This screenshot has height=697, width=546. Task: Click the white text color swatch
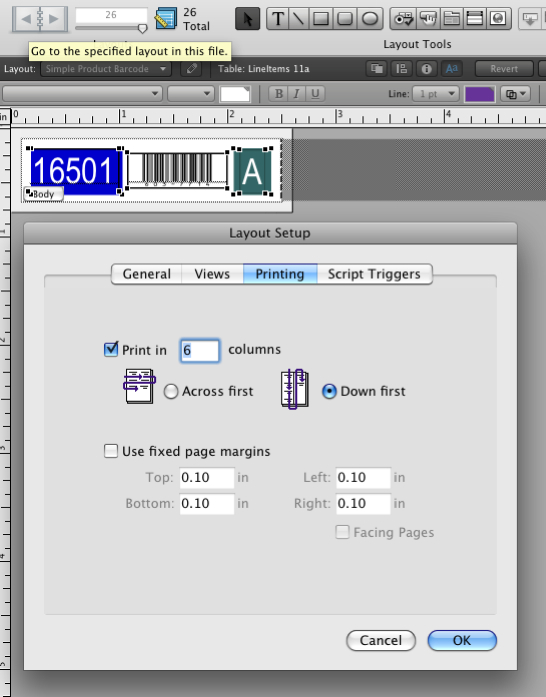[x=235, y=94]
